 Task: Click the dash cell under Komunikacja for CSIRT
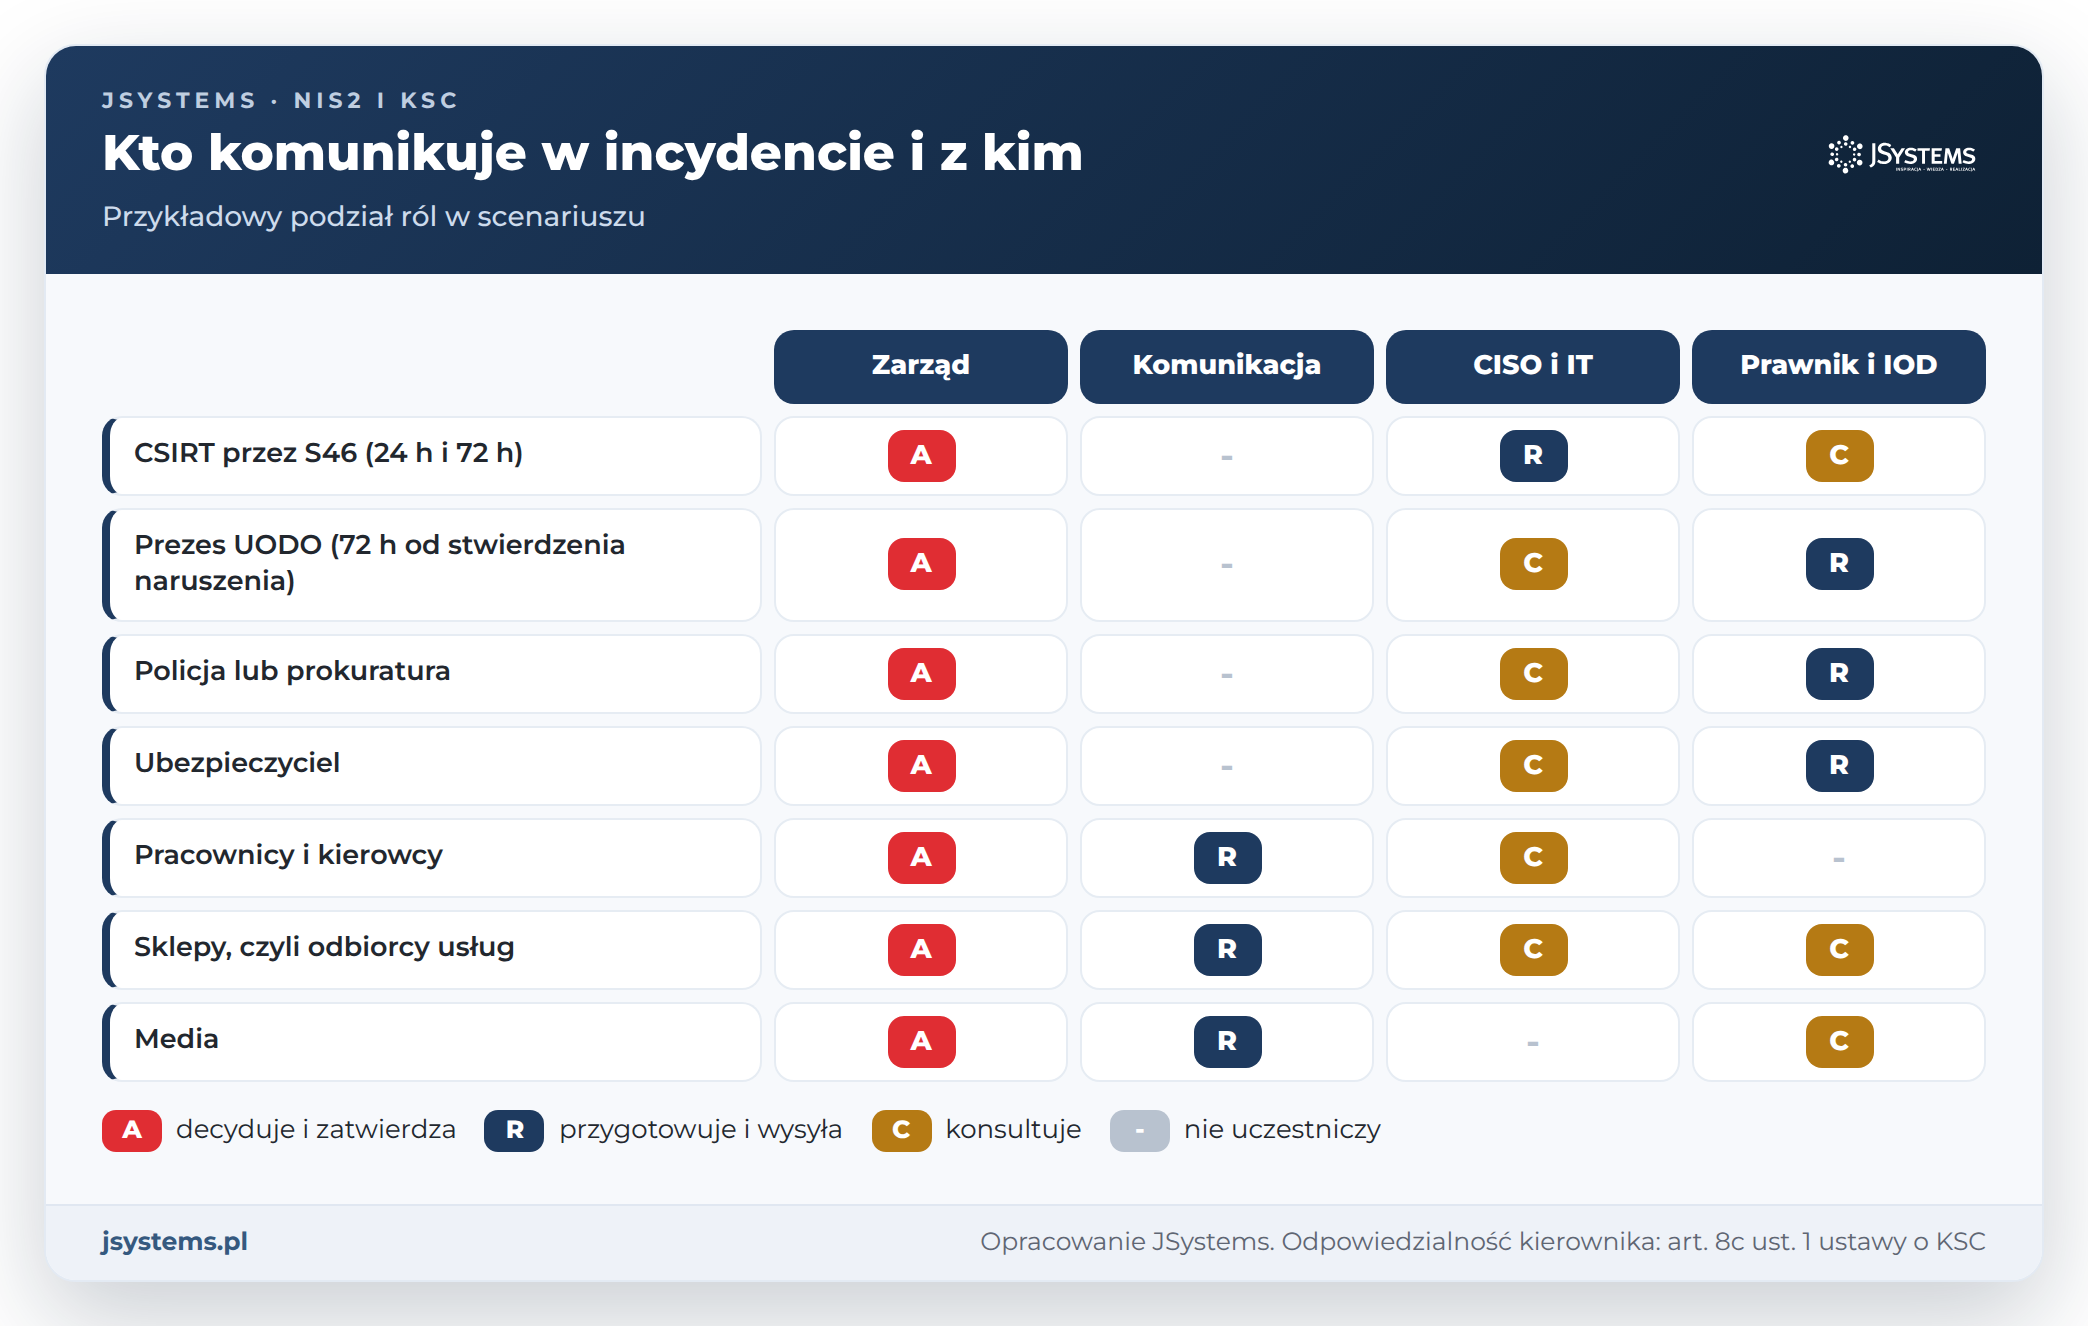pyautogui.click(x=1227, y=456)
